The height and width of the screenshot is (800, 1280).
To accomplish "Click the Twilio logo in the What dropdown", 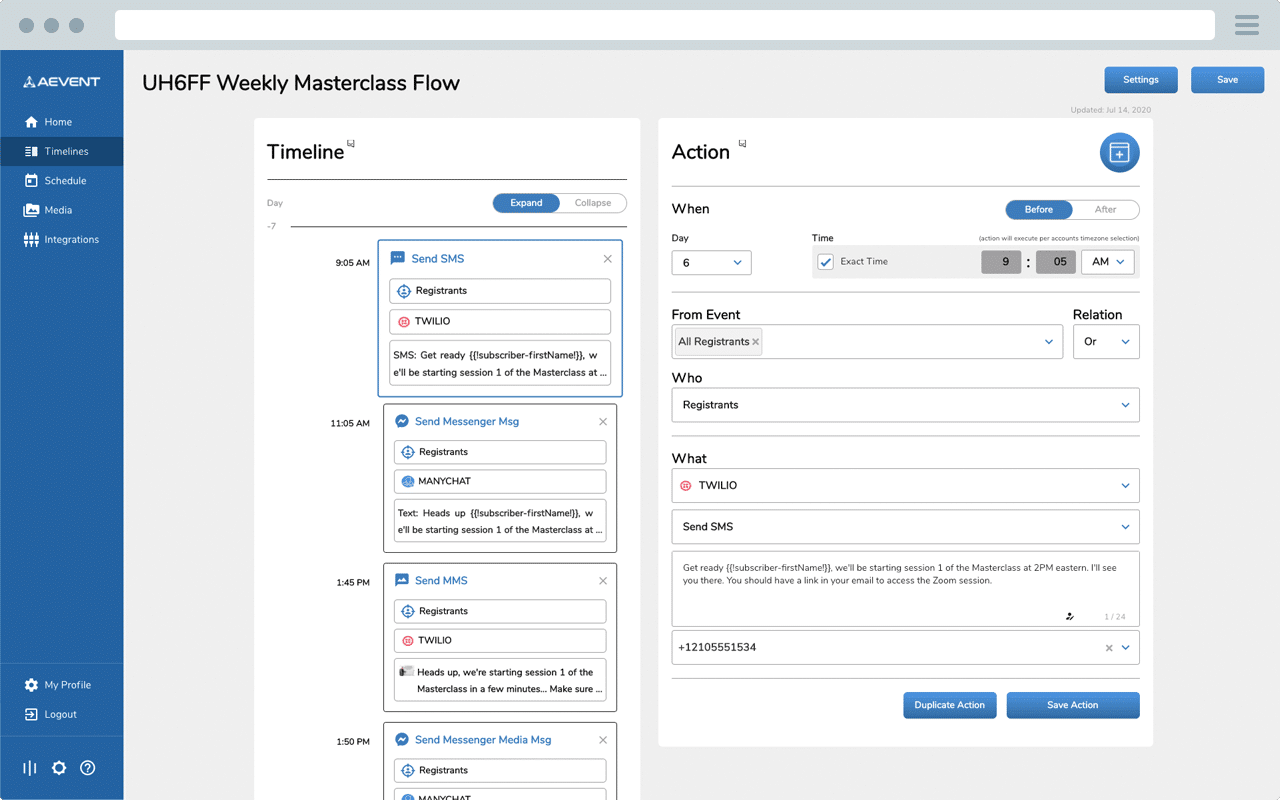I will [x=685, y=486].
